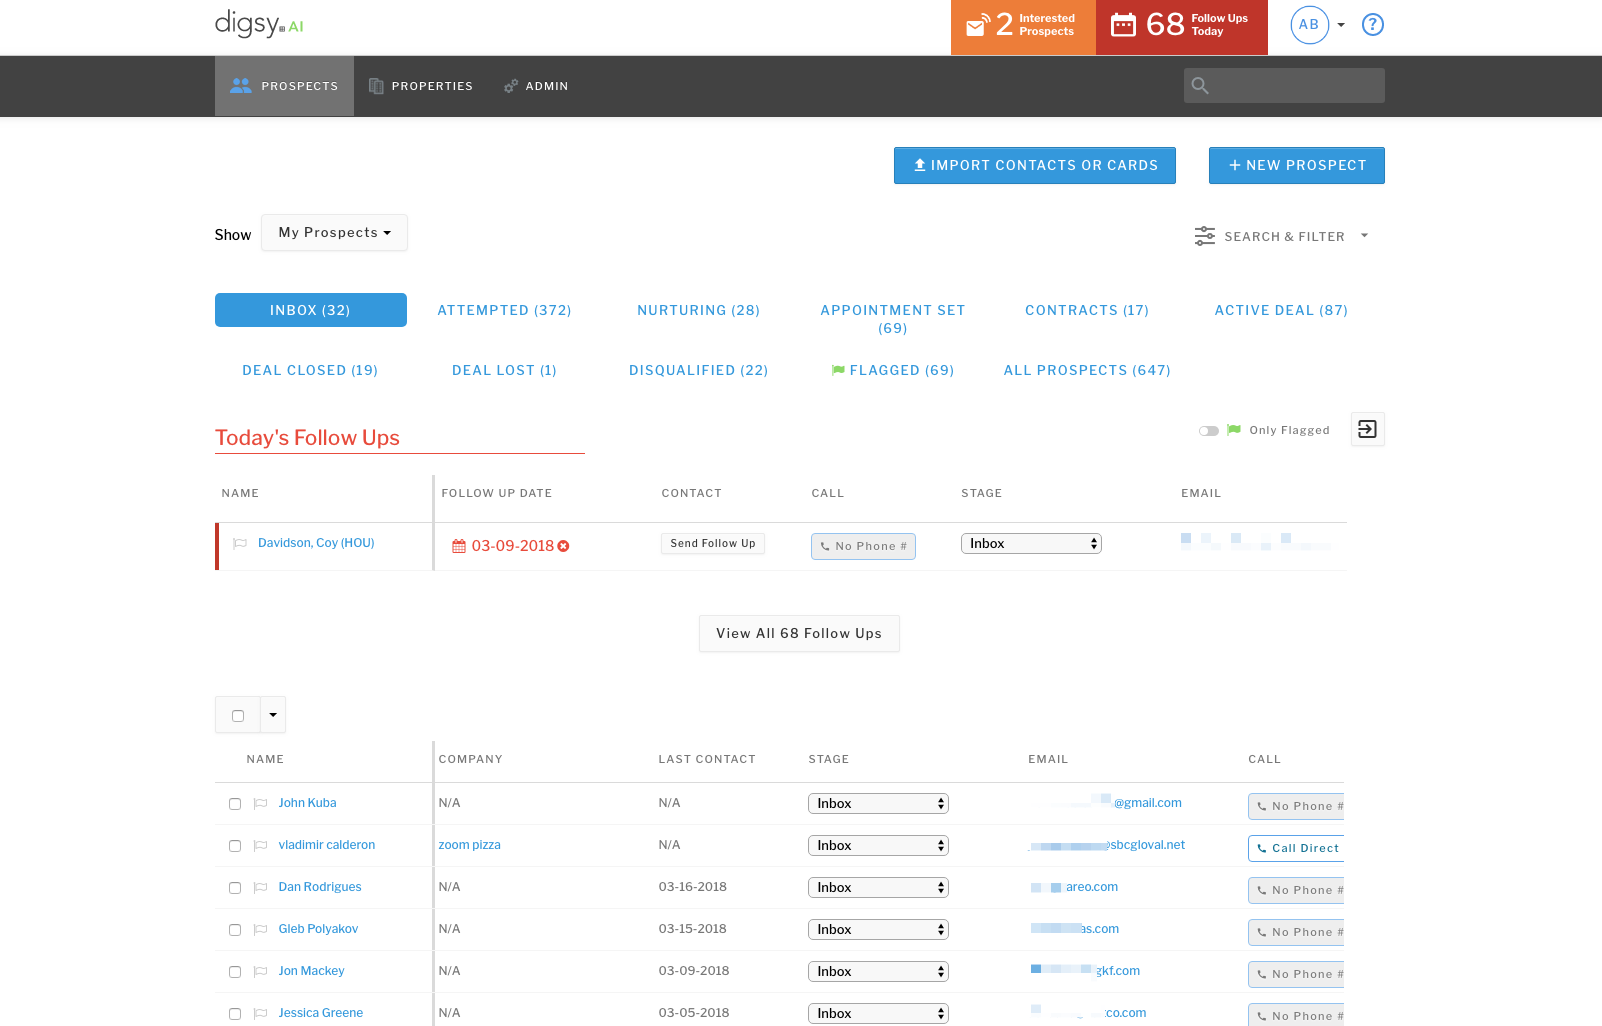1602x1026 pixels.
Task: Click the search and filter sliders icon
Action: tap(1204, 236)
